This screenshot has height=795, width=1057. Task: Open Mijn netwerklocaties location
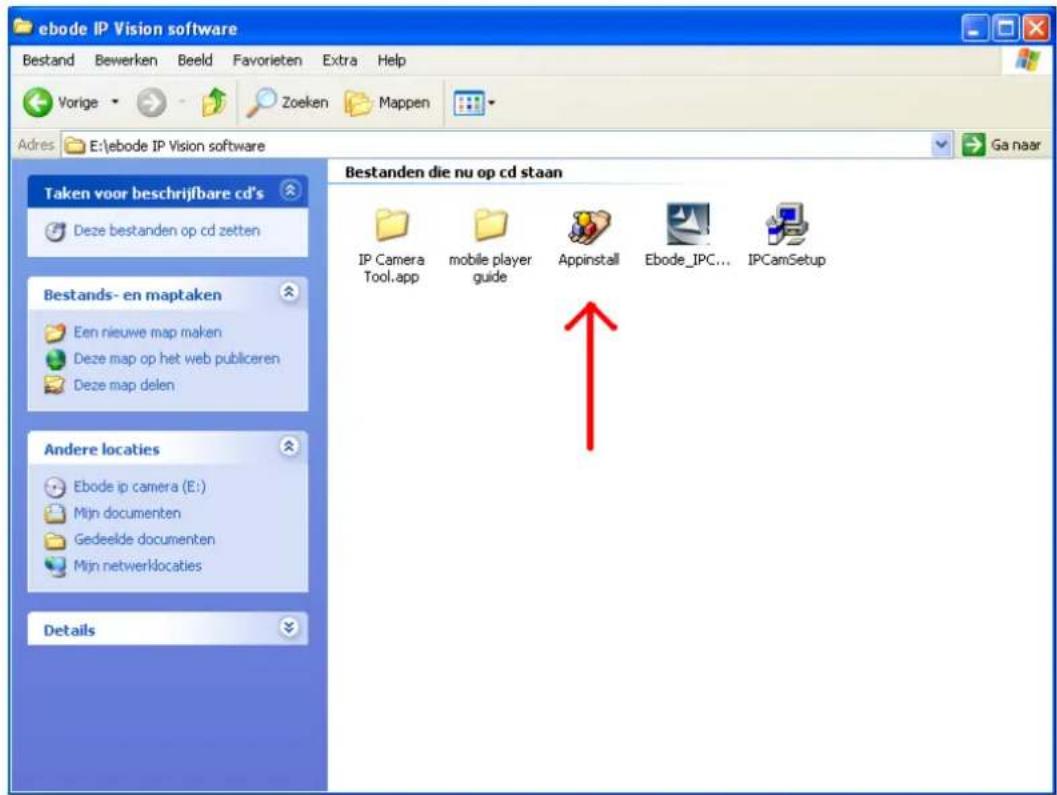(x=138, y=566)
